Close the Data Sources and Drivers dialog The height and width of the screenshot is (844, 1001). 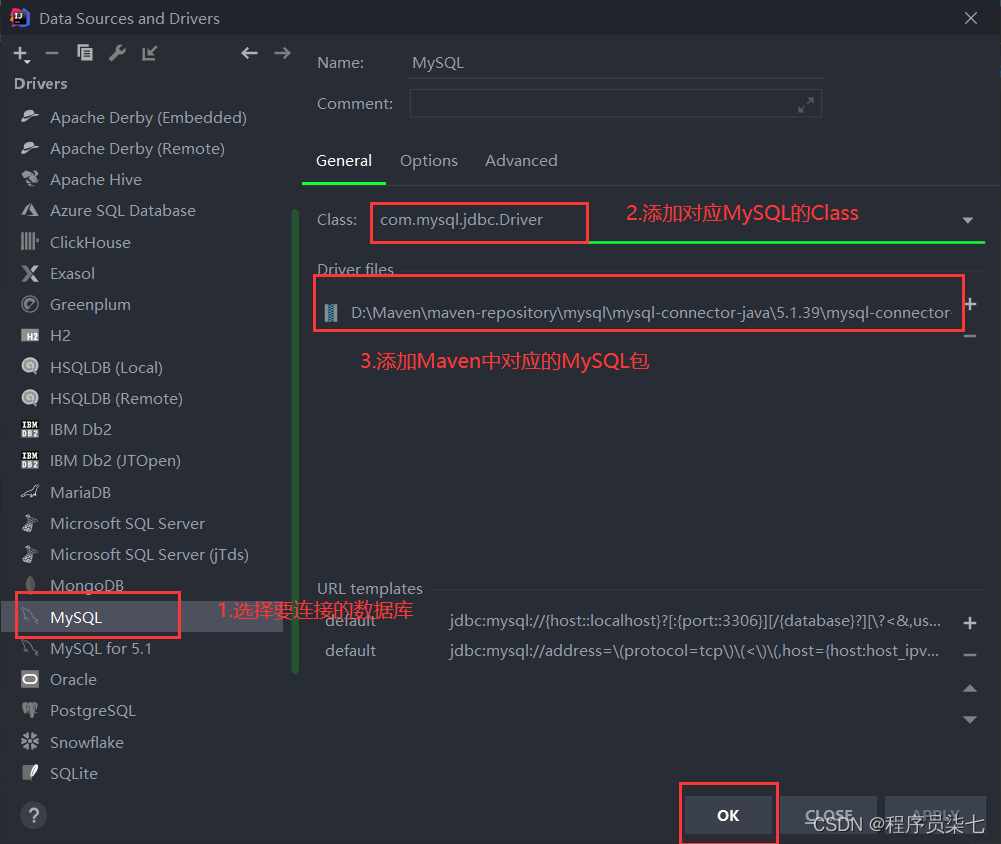[x=971, y=18]
